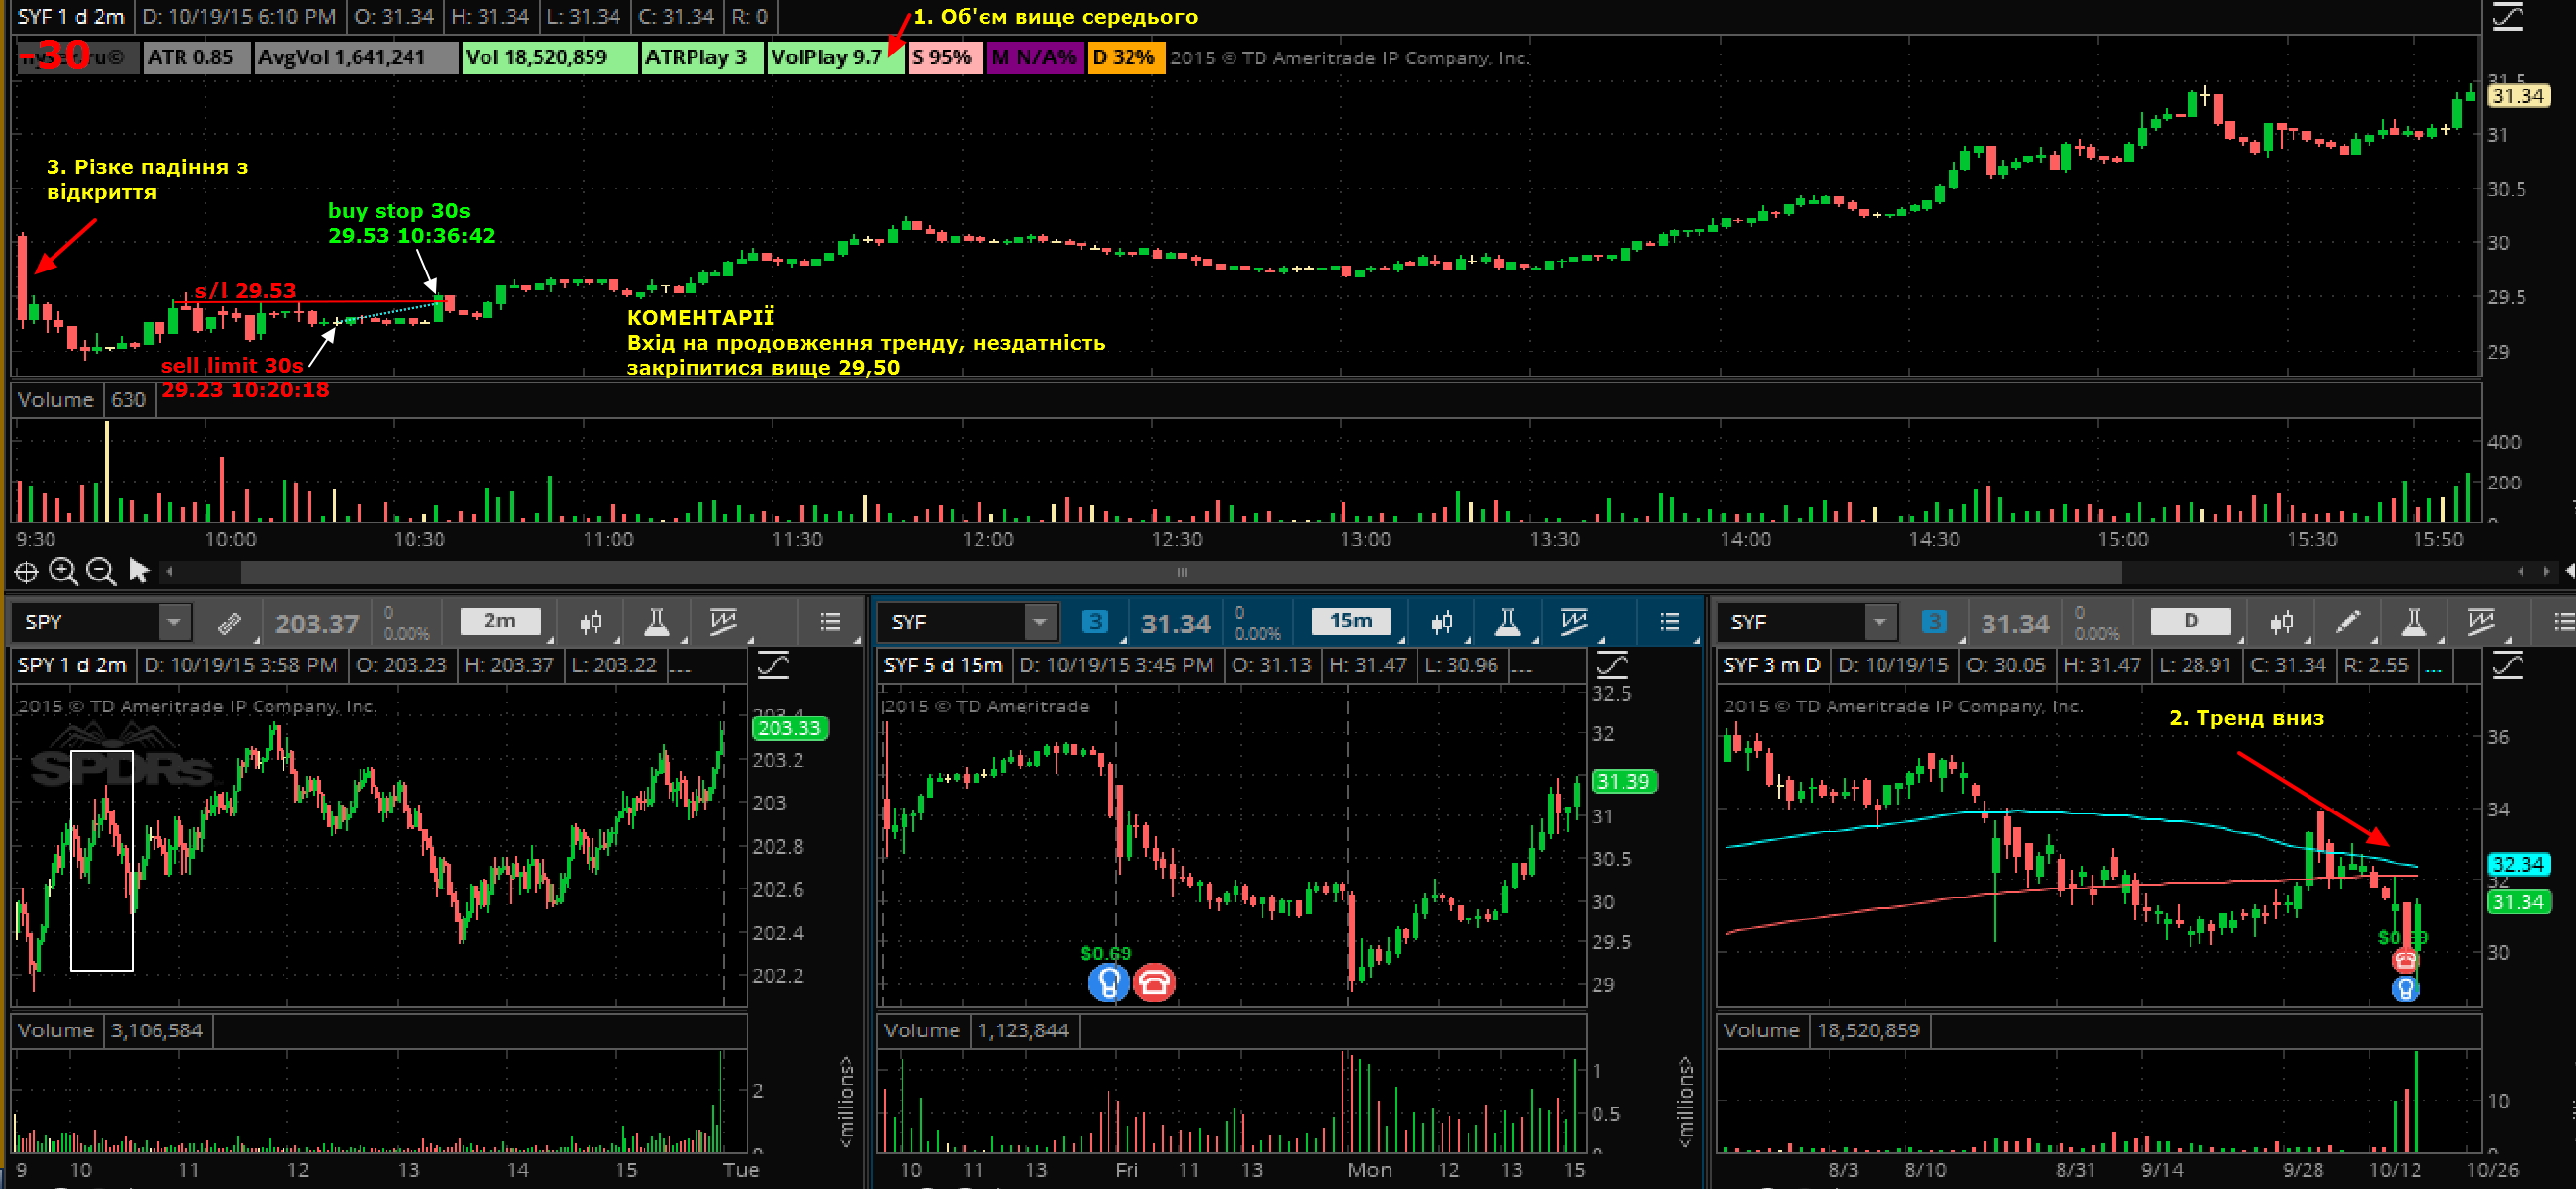Click red phone sell bubble on SYF 15m chart

pos(1154,982)
